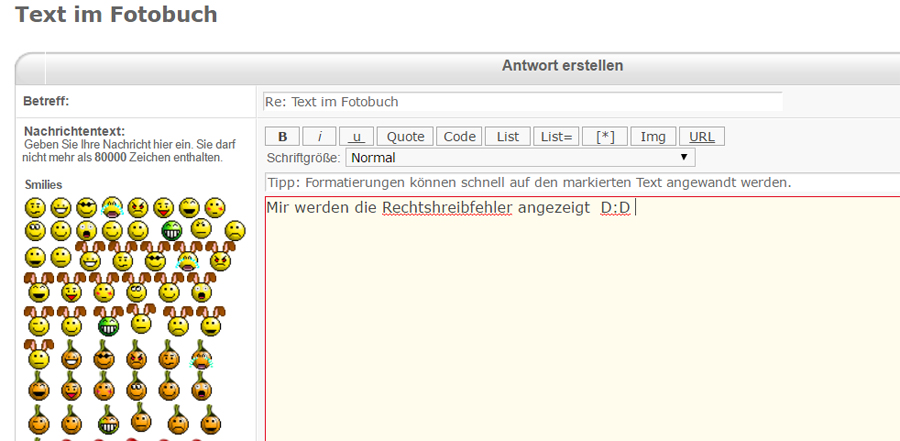Click the Betreff label
The width and height of the screenshot is (900, 441).
click(x=46, y=101)
